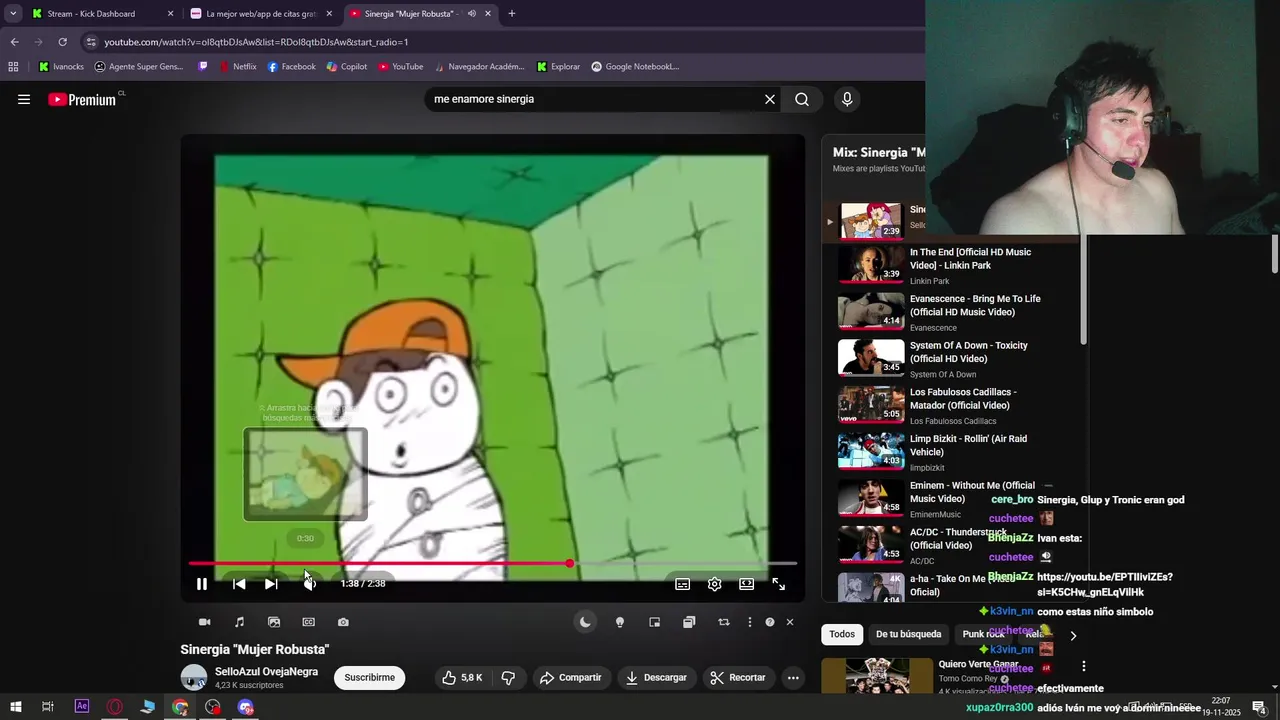Open the tab search dropdown arrow
This screenshot has width=1280, height=720.
pyautogui.click(x=12, y=14)
